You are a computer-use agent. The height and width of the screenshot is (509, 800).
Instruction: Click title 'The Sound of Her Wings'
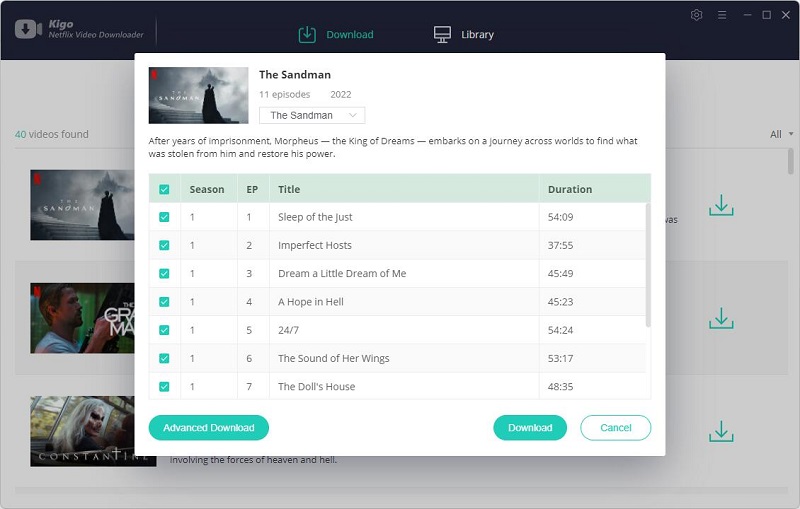click(x=334, y=359)
